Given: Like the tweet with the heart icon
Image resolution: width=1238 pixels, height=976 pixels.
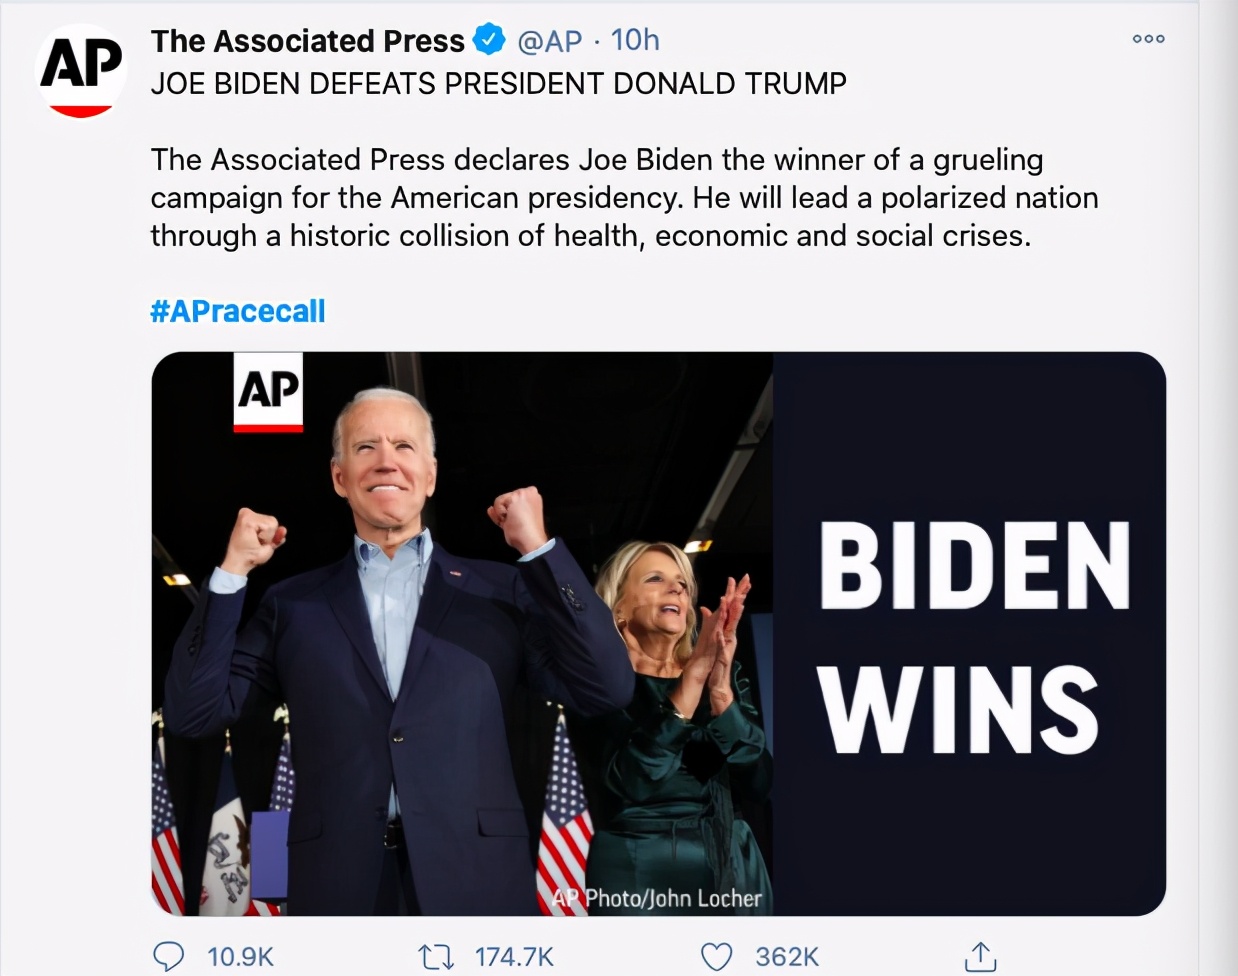Looking at the screenshot, I should 716,957.
